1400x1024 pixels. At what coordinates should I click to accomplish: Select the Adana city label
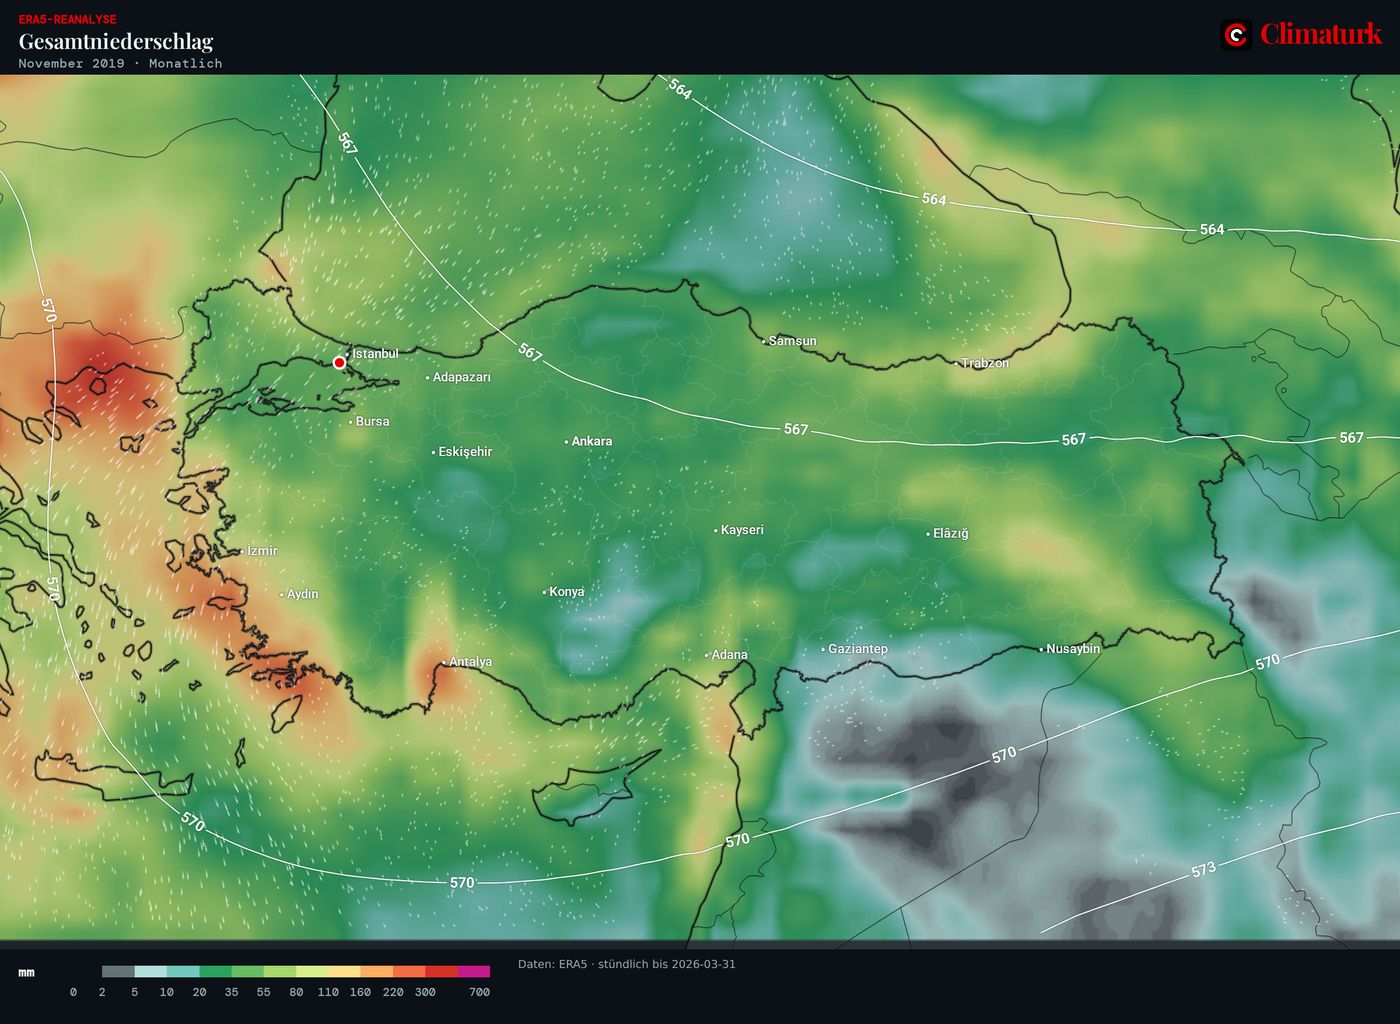click(729, 655)
